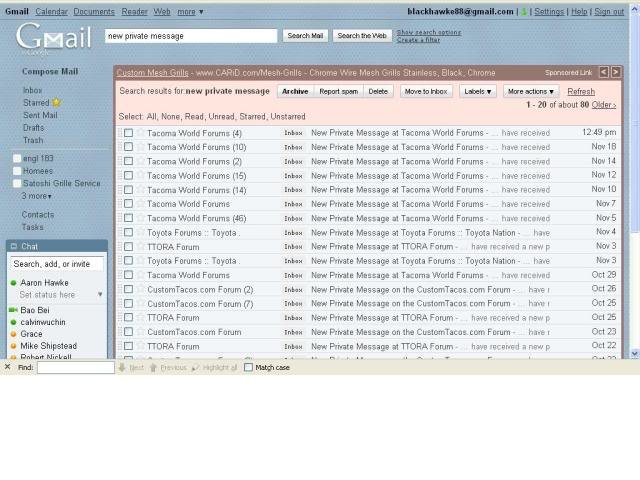Check the CustomTacos.com Forum (7) message
The height and width of the screenshot is (480, 640).
129,303
